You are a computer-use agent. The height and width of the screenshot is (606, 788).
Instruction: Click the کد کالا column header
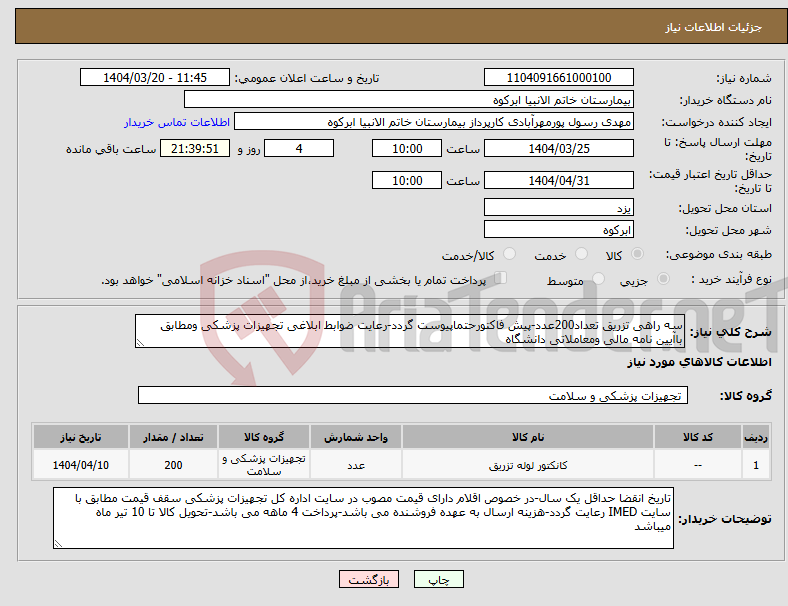coord(698,437)
